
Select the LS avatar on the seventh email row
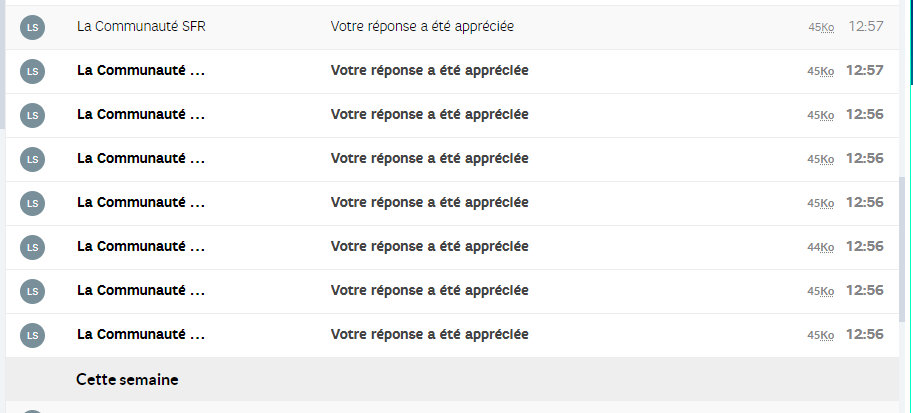coord(33,291)
